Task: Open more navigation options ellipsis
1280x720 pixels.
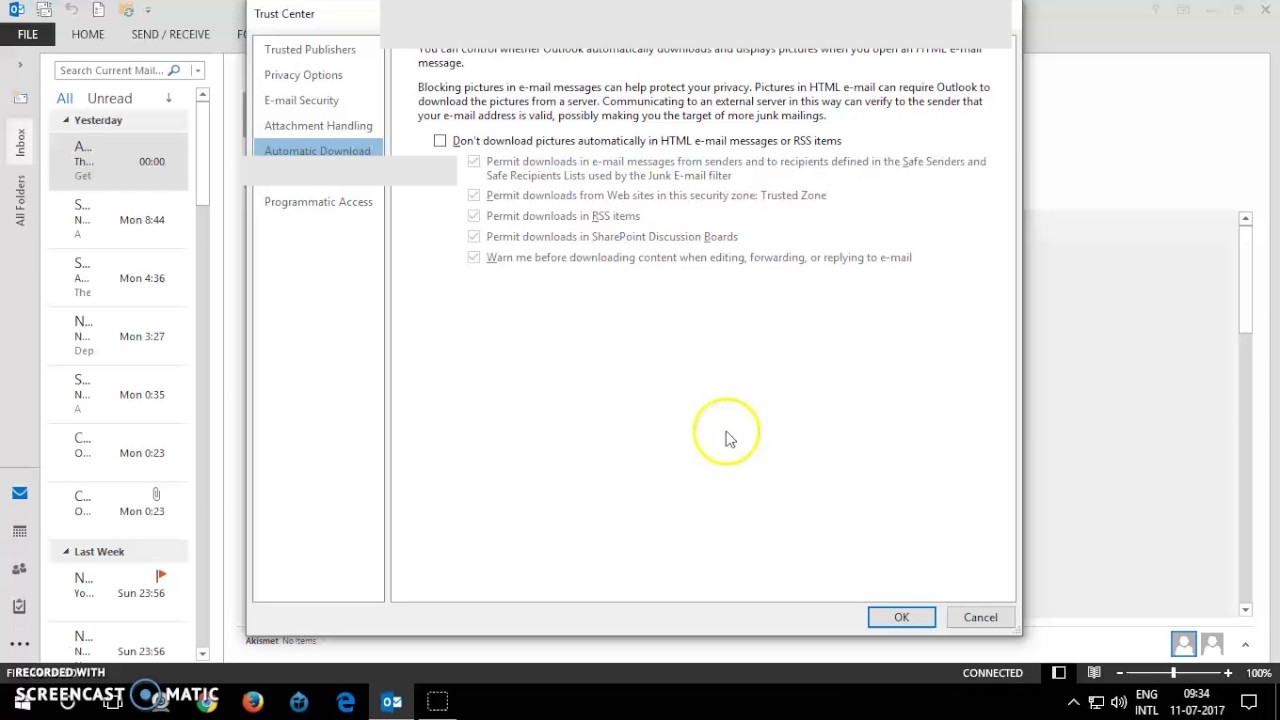Action: point(19,644)
